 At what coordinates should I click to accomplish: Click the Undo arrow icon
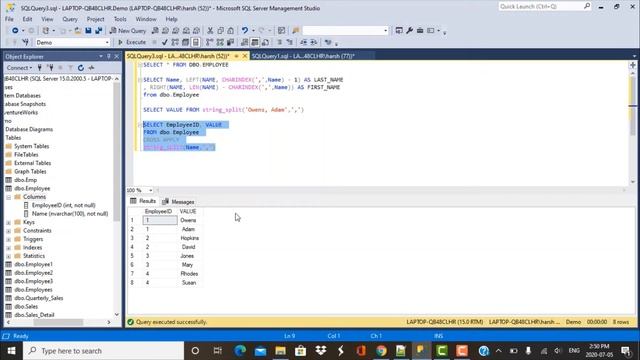(x=244, y=31)
